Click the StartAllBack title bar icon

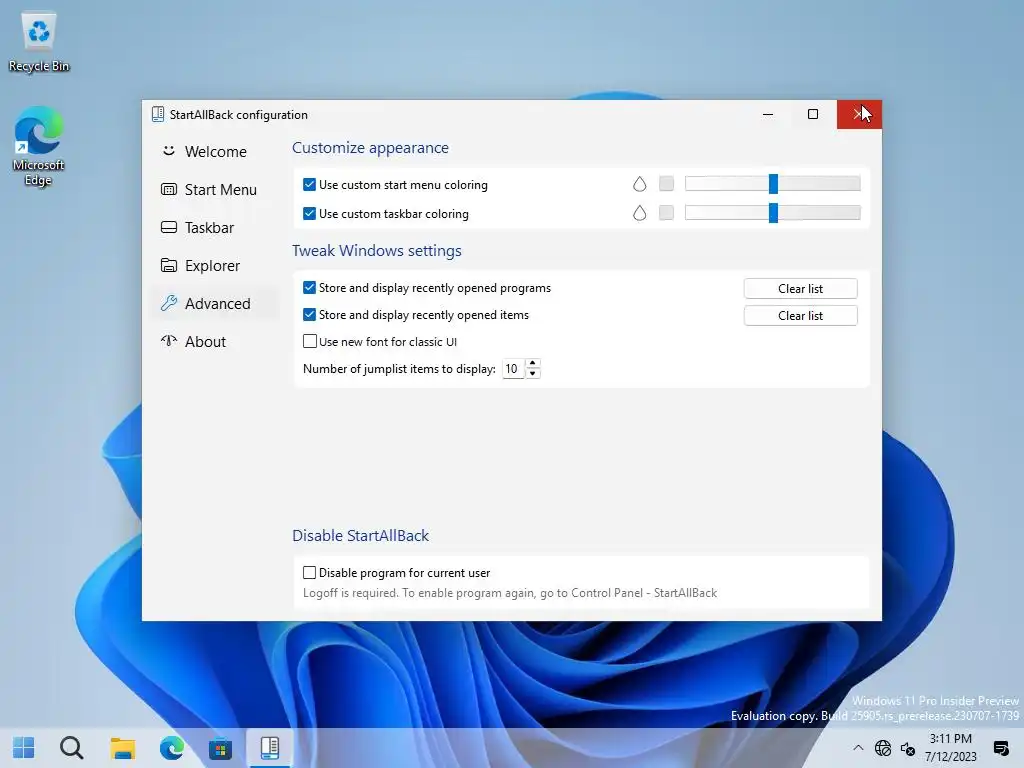[x=157, y=114]
